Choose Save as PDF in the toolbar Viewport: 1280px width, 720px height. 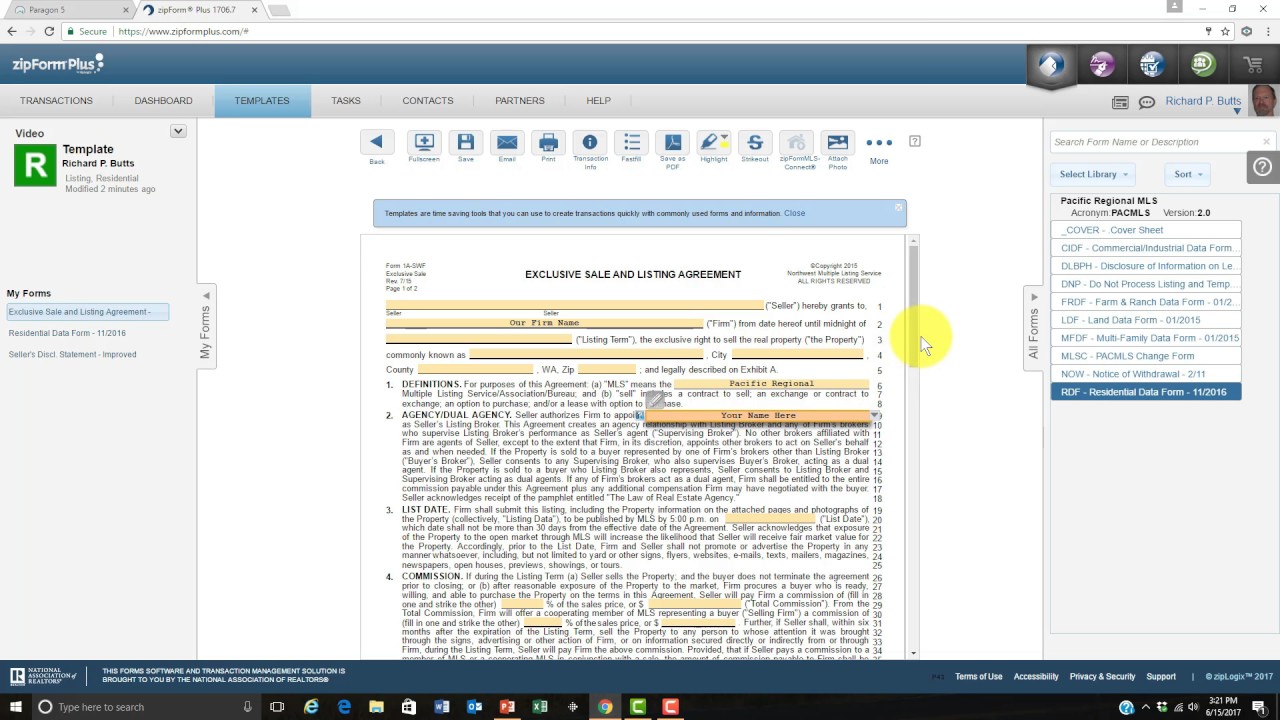coord(673,142)
